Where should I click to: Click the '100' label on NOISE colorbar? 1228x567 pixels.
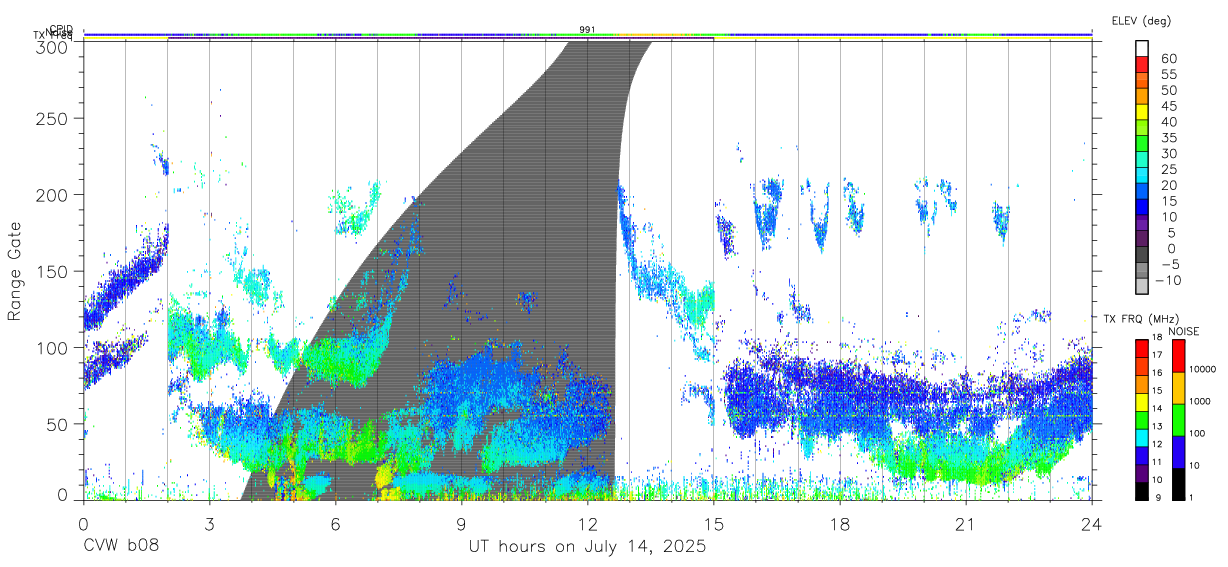tap(1198, 433)
